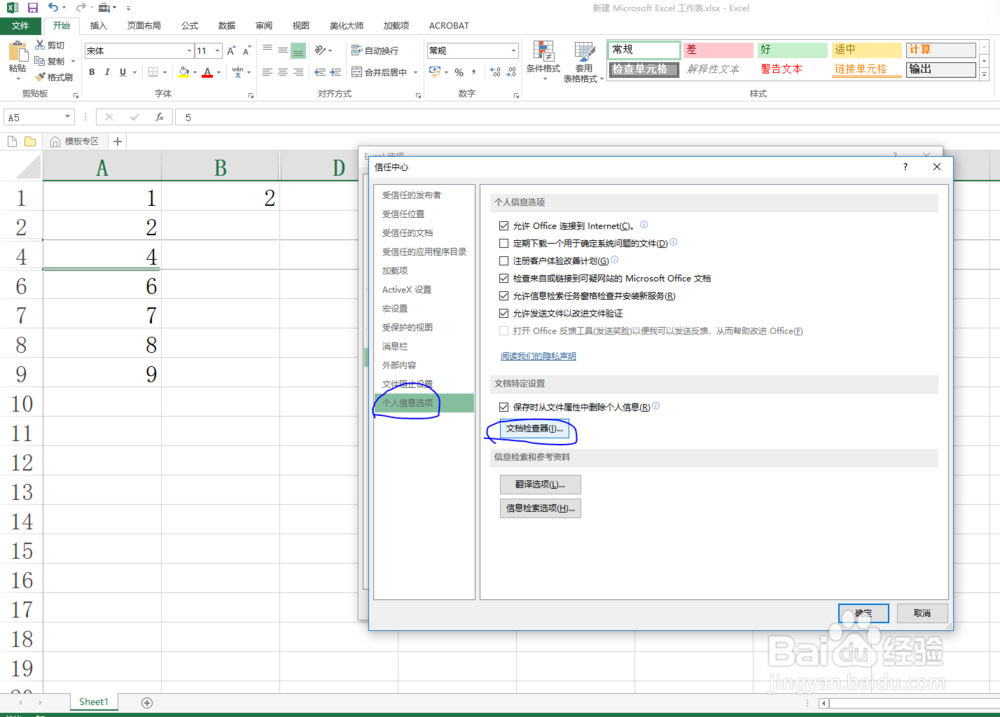Click the Undo arrow icon
The image size is (1000, 717).
[54, 8]
